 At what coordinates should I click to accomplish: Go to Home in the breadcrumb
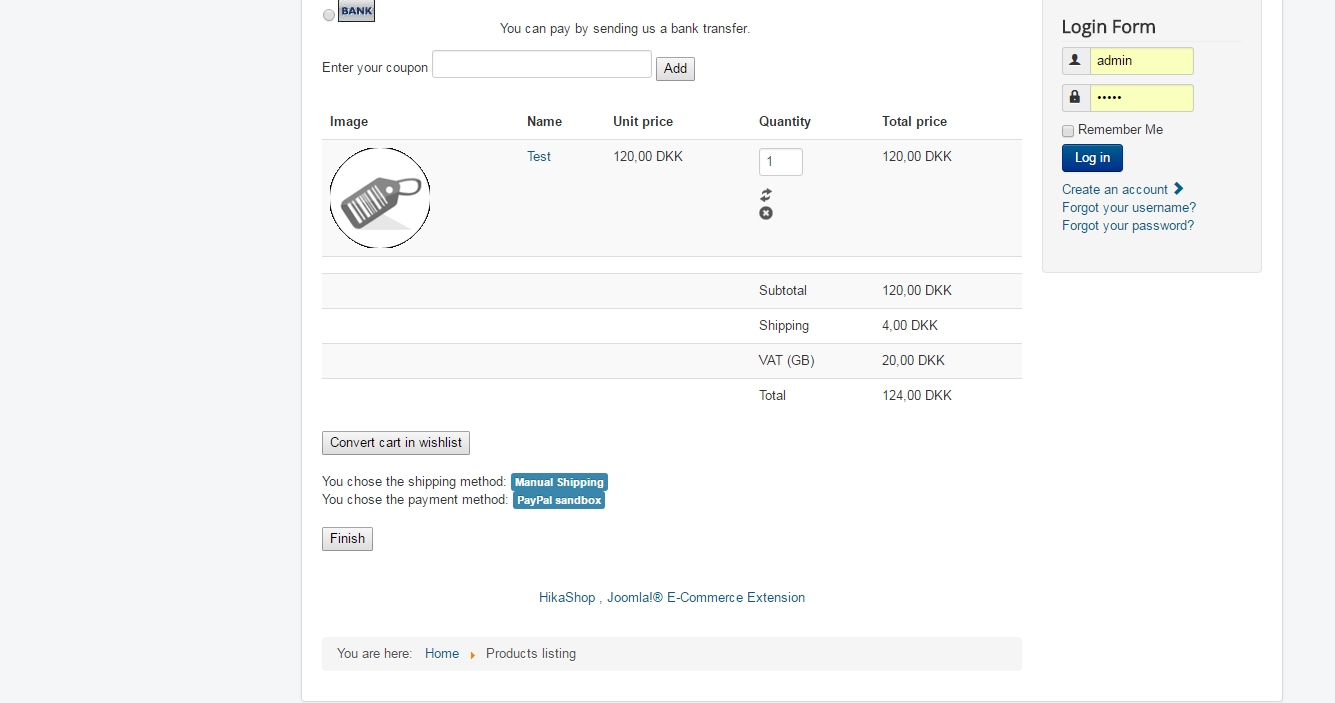(x=442, y=654)
